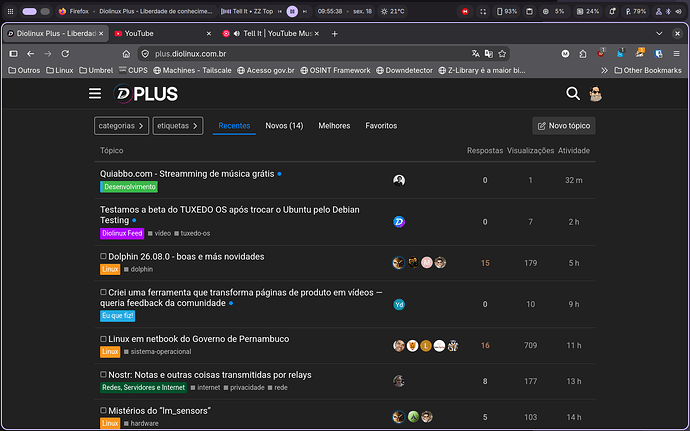690x431 pixels.
Task: Open the weather 21°C indicator
Action: click(x=393, y=11)
